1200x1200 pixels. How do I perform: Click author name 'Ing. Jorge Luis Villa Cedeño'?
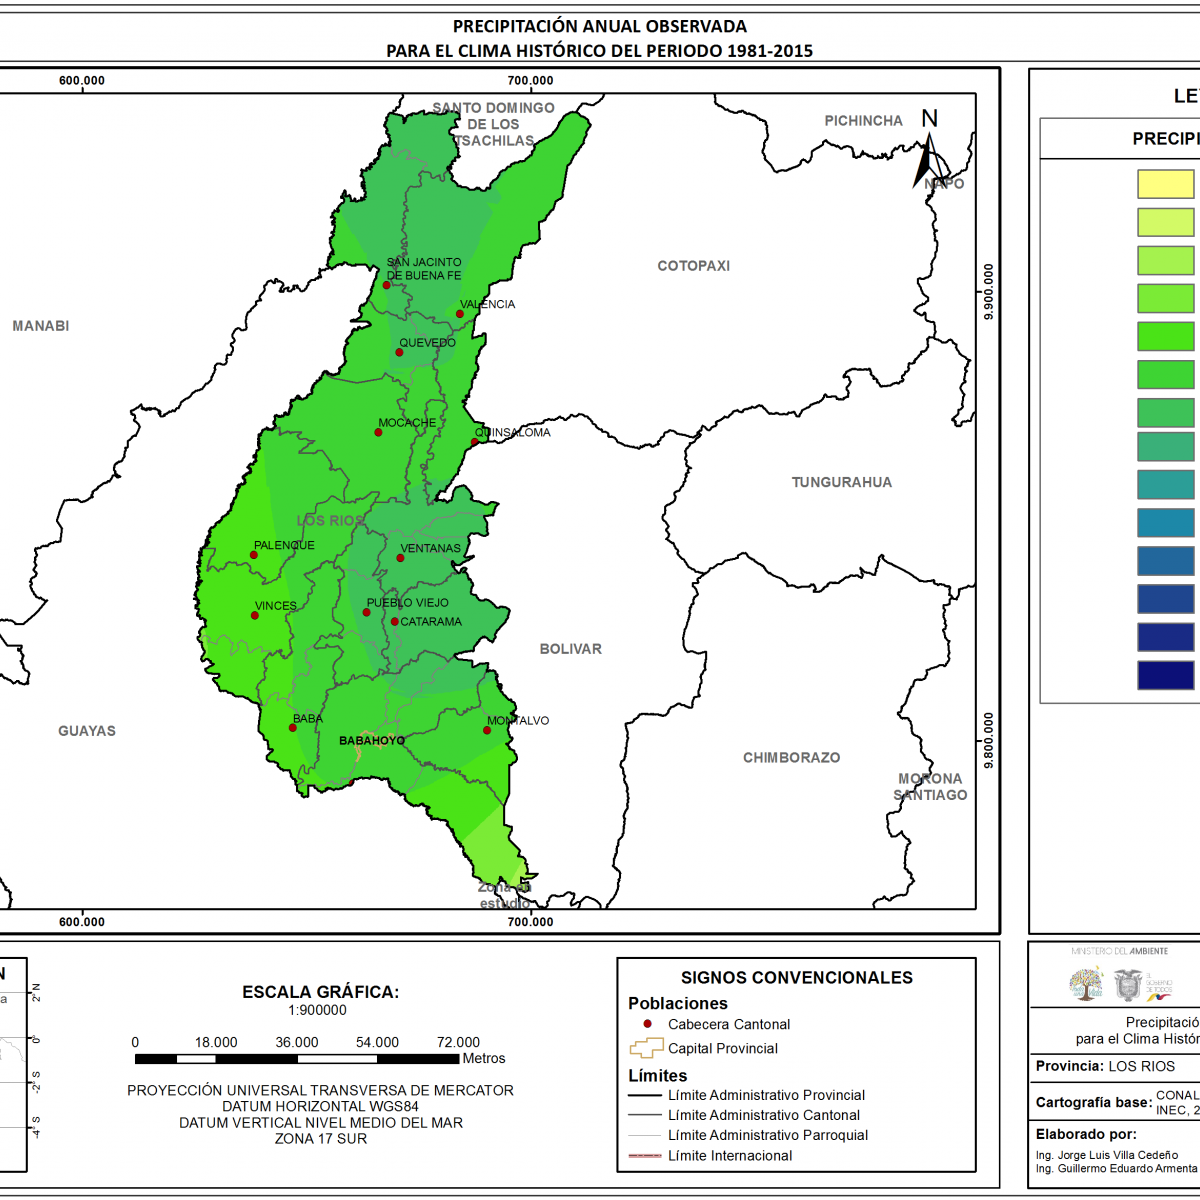click(x=1107, y=1155)
